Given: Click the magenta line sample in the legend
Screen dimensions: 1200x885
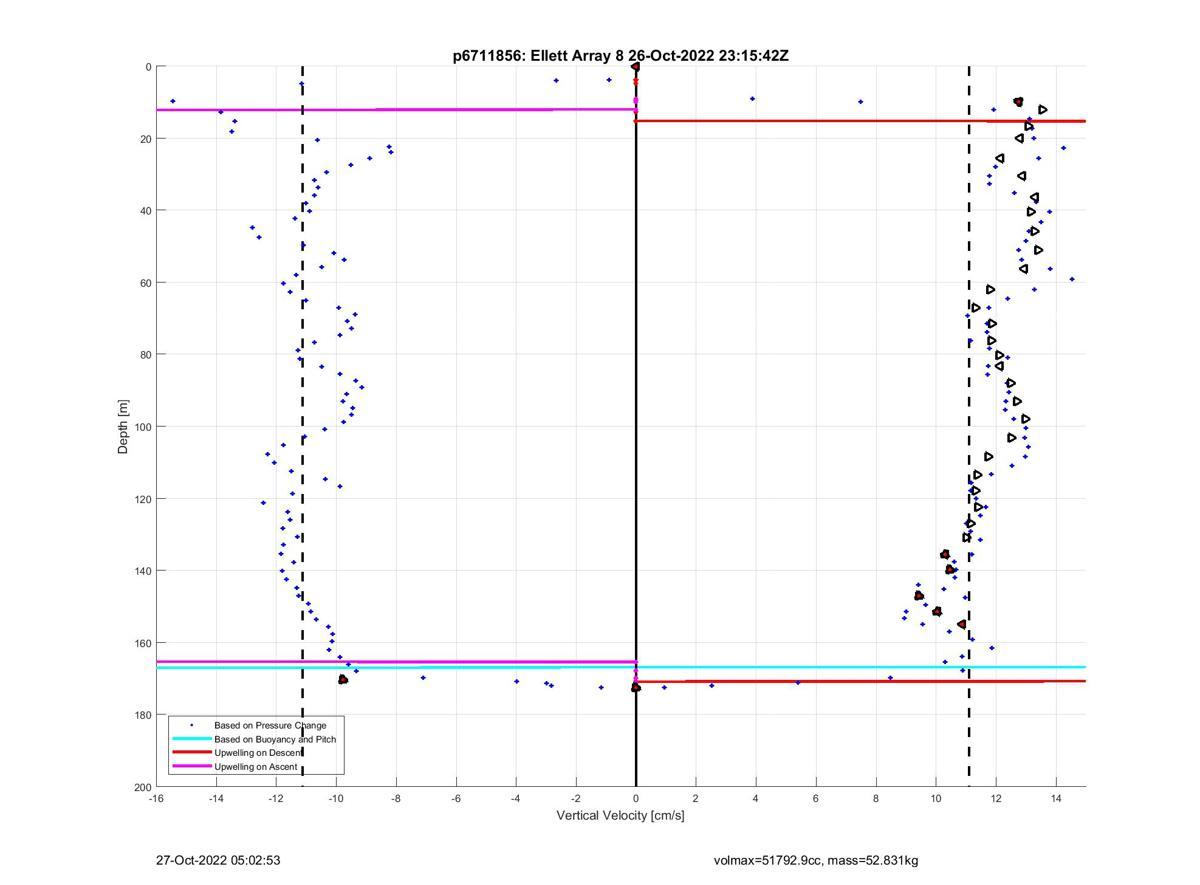Looking at the screenshot, I should [x=191, y=766].
